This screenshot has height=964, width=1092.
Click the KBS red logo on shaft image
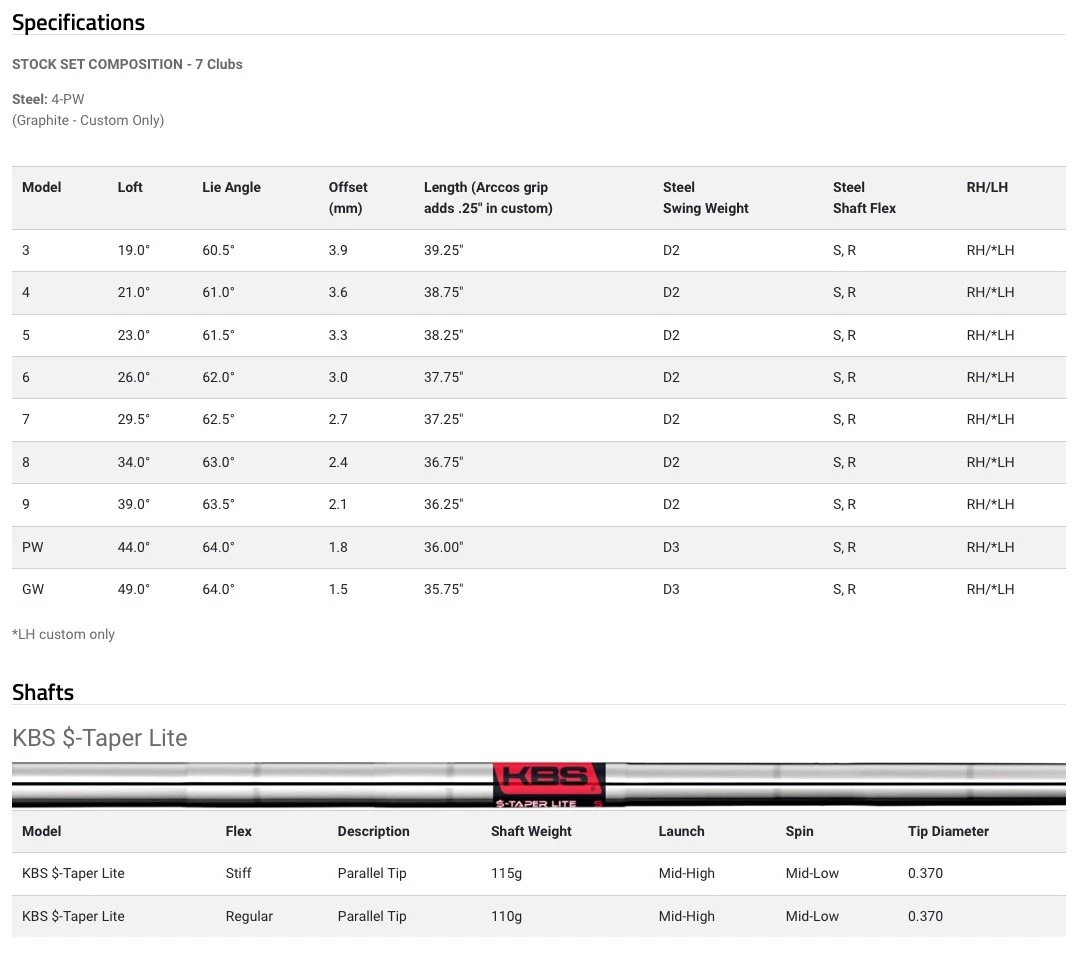click(548, 779)
